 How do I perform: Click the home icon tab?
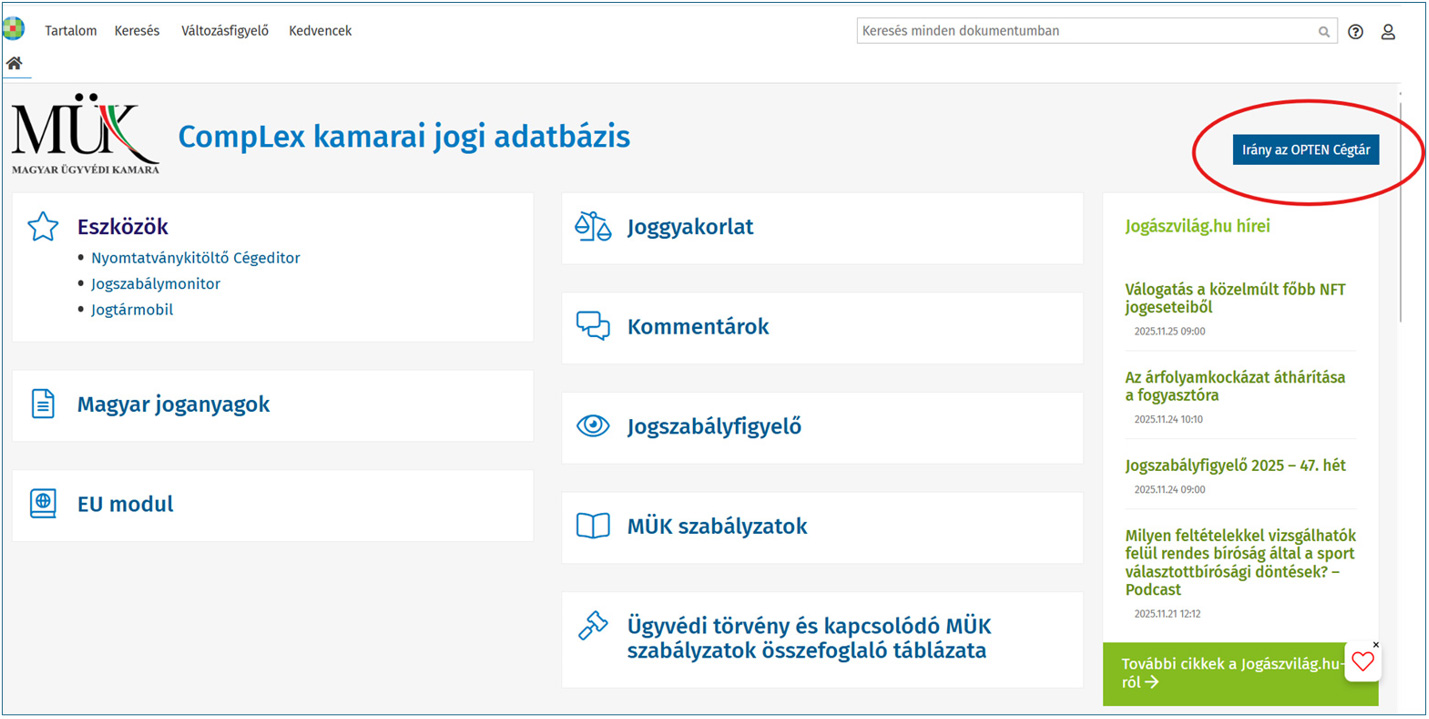(14, 63)
